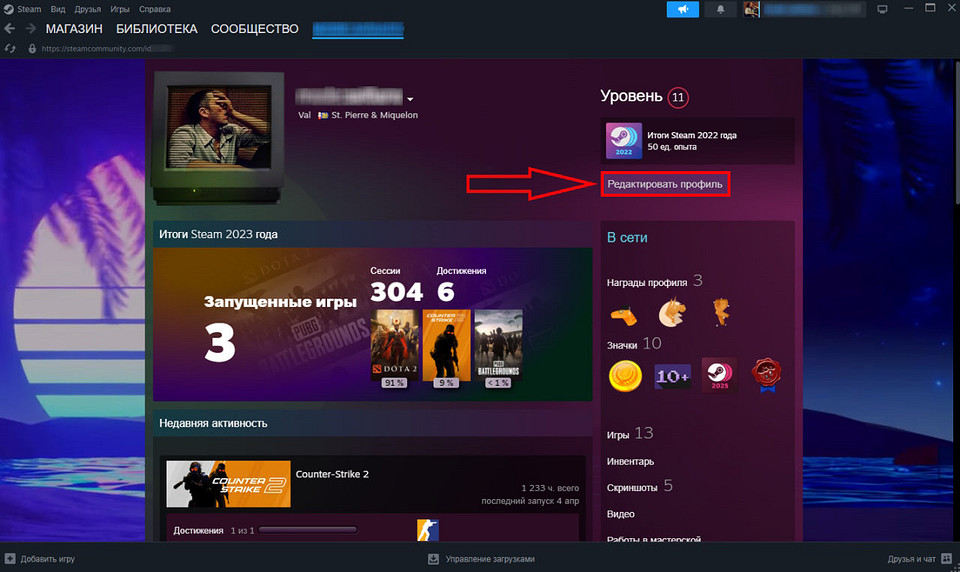Open the Друзья menu
960x572 pixels.
coord(88,9)
